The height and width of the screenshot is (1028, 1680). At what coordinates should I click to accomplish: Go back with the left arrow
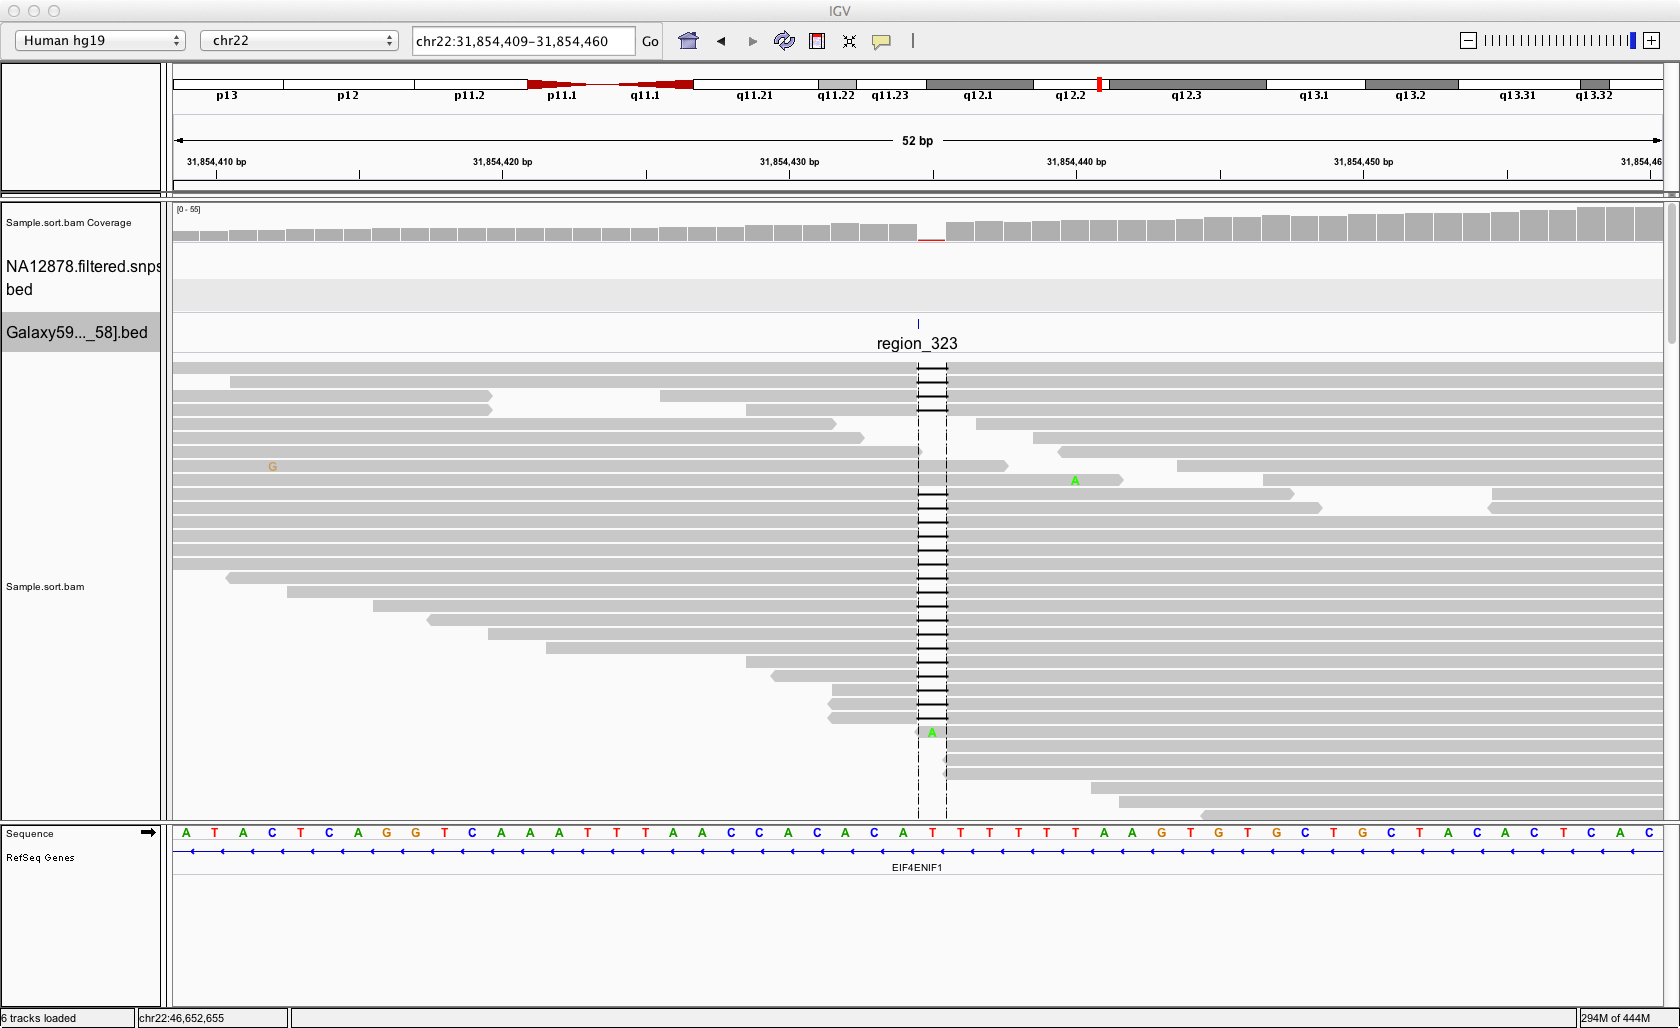click(721, 41)
